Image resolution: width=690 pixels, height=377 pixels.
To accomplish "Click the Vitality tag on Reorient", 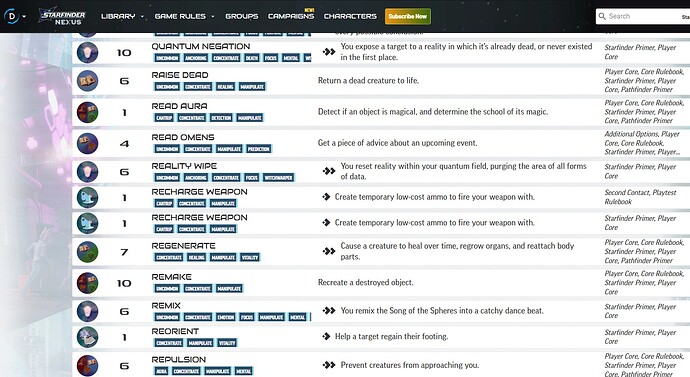I will pos(227,343).
